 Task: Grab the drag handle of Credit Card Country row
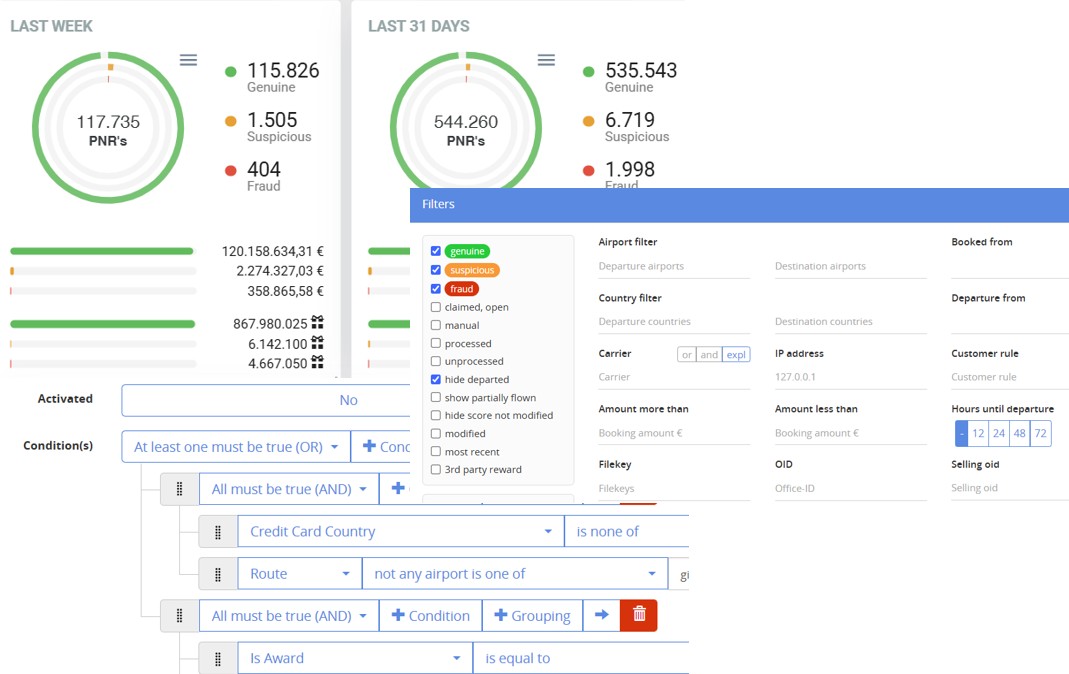coord(217,532)
